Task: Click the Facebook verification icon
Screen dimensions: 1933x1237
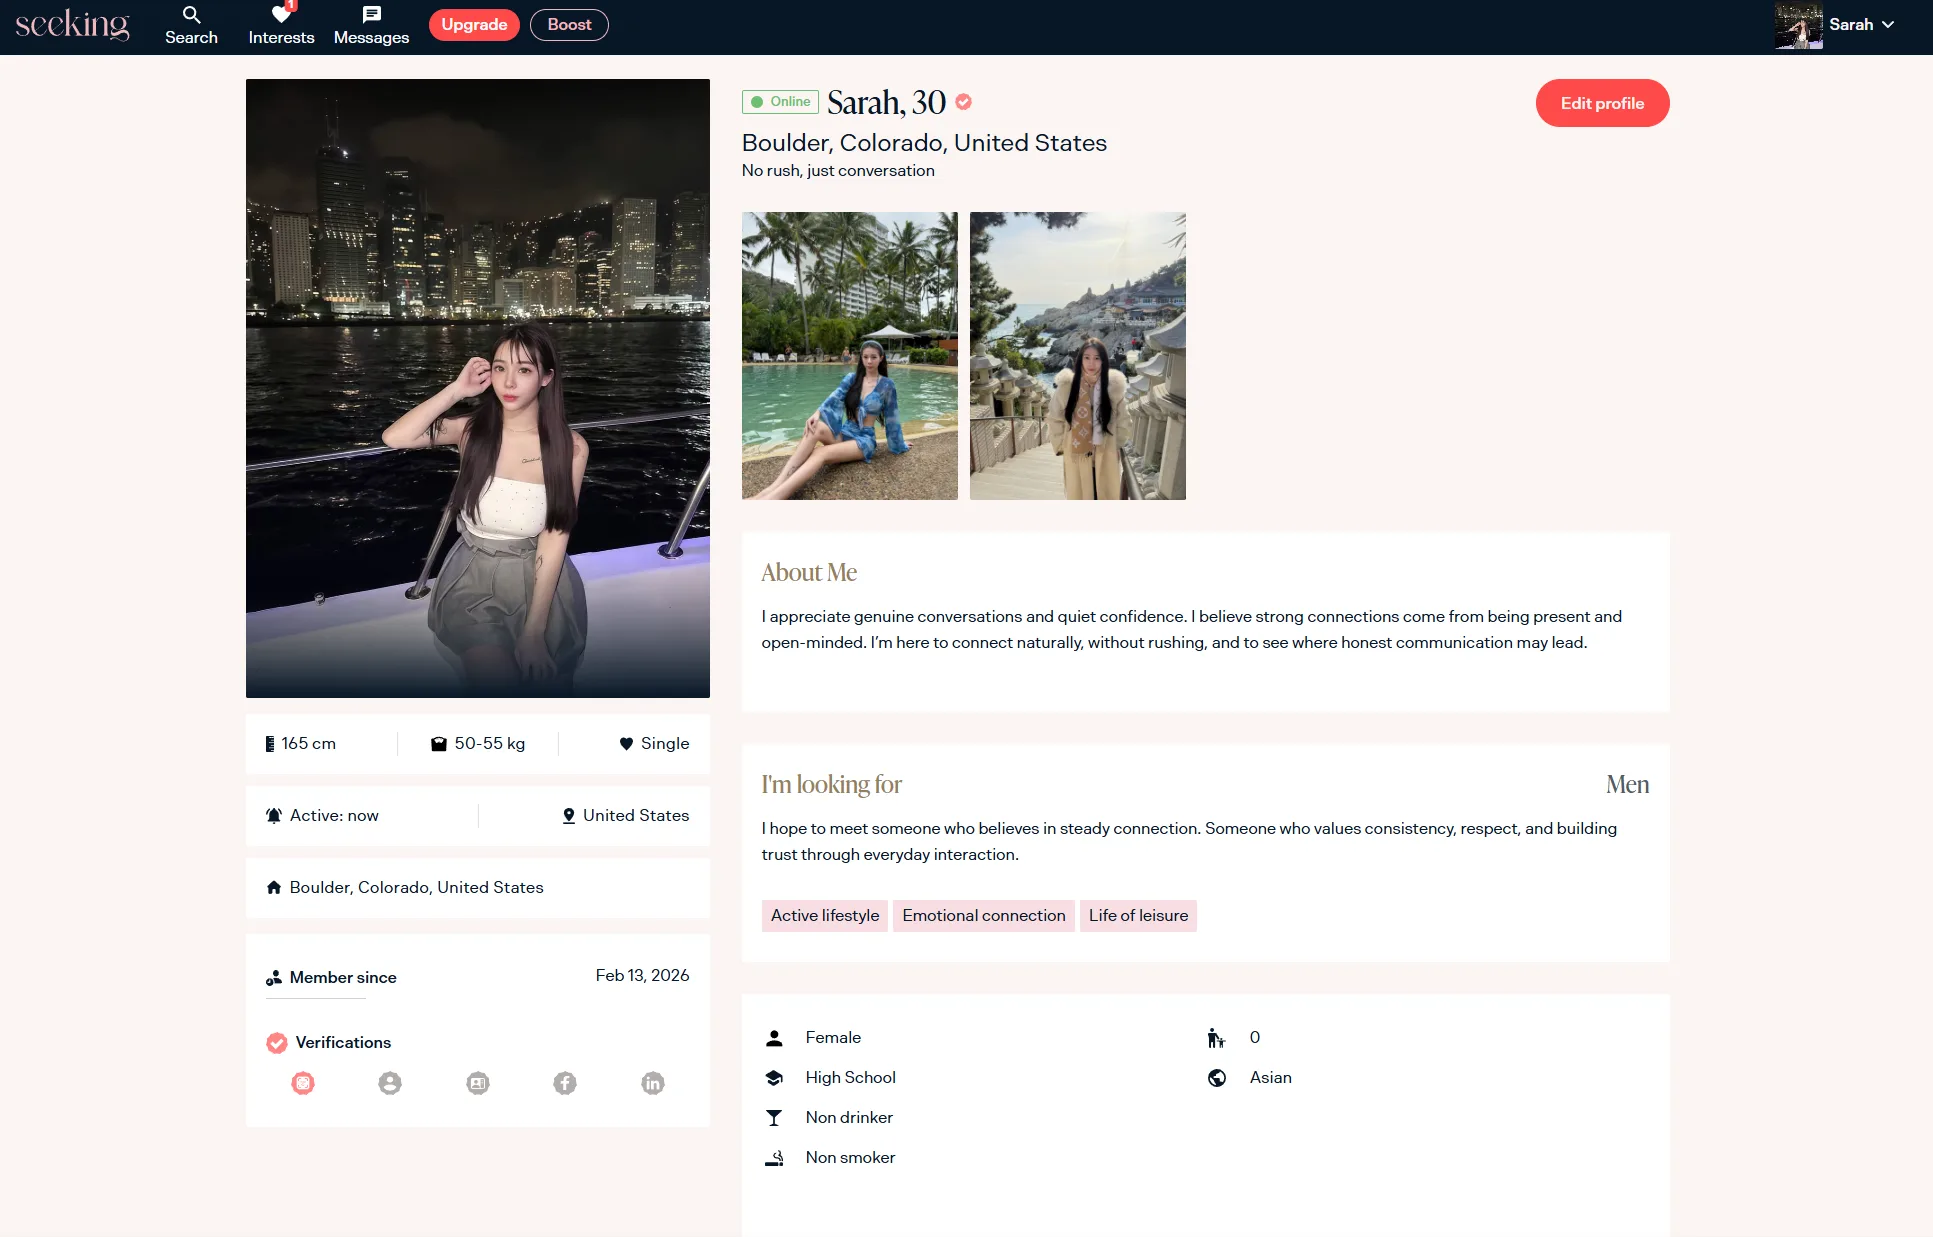Action: point(565,1083)
